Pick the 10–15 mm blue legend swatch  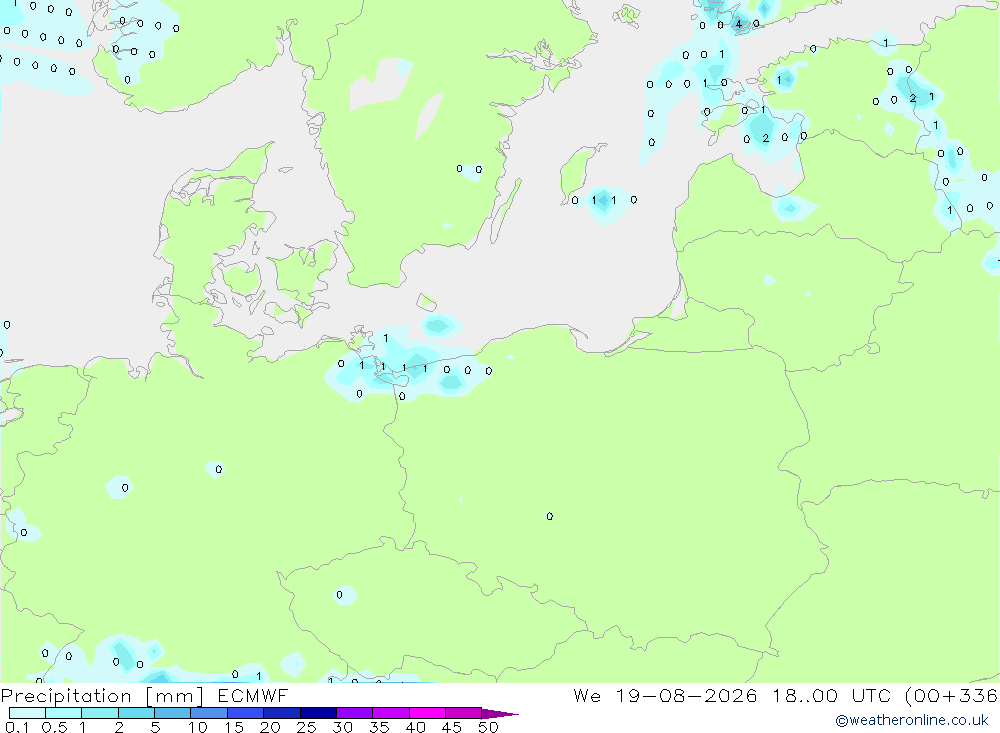pos(209,713)
